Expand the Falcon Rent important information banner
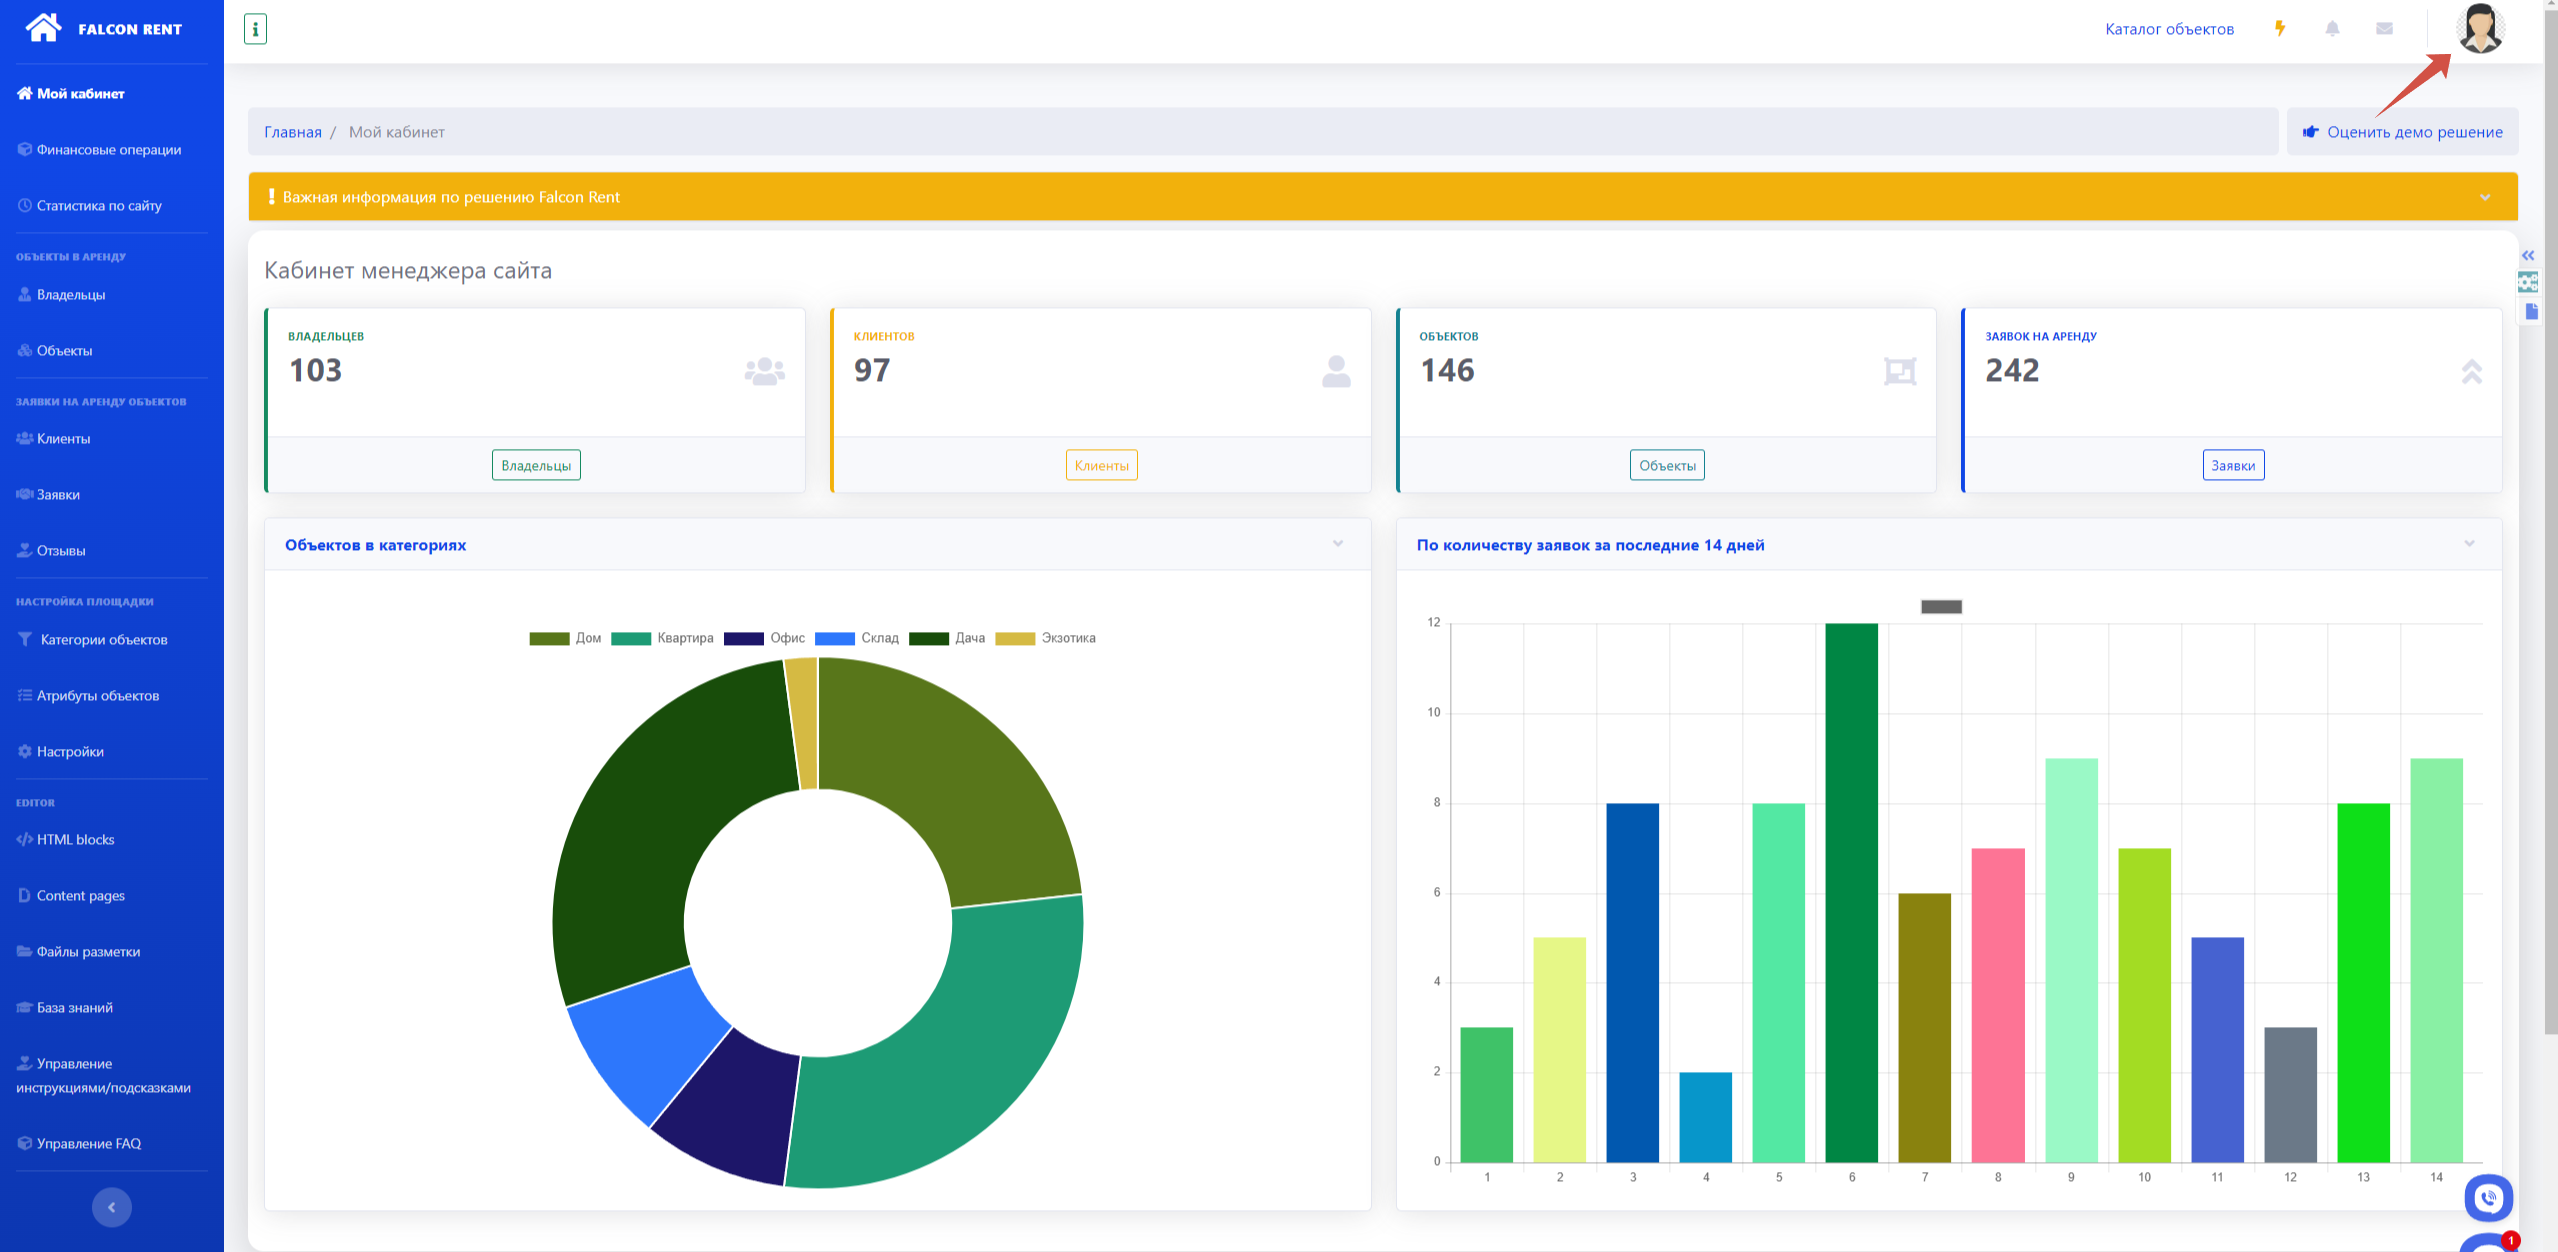This screenshot has width=2558, height=1252. click(x=2484, y=197)
